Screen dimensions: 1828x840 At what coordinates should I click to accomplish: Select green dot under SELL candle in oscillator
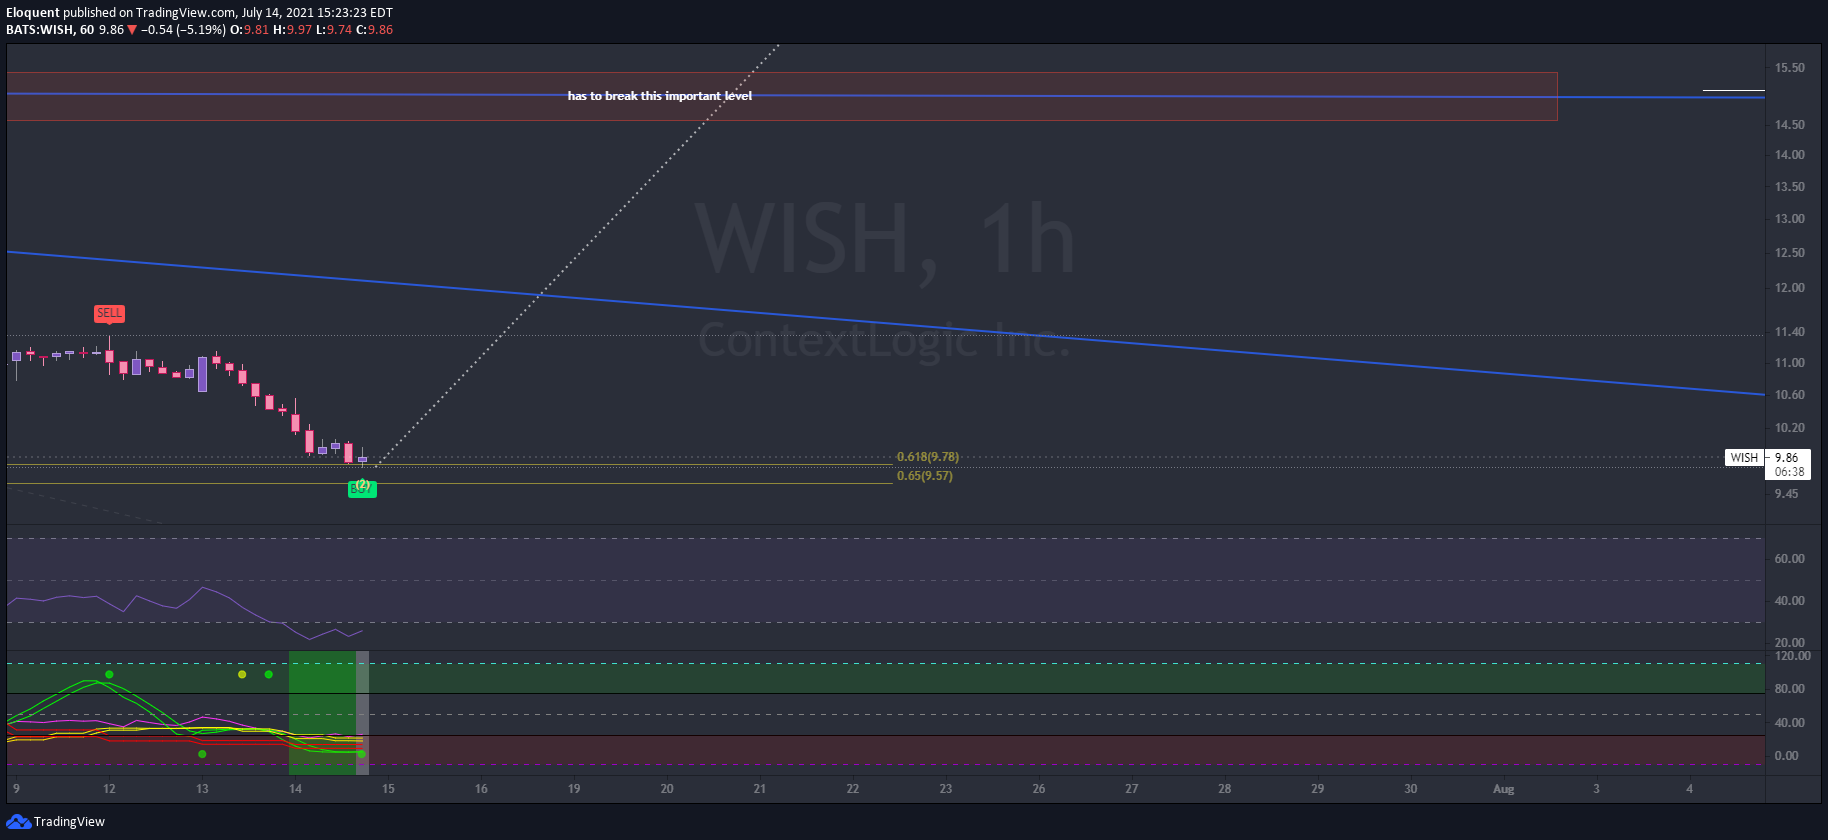coord(109,674)
